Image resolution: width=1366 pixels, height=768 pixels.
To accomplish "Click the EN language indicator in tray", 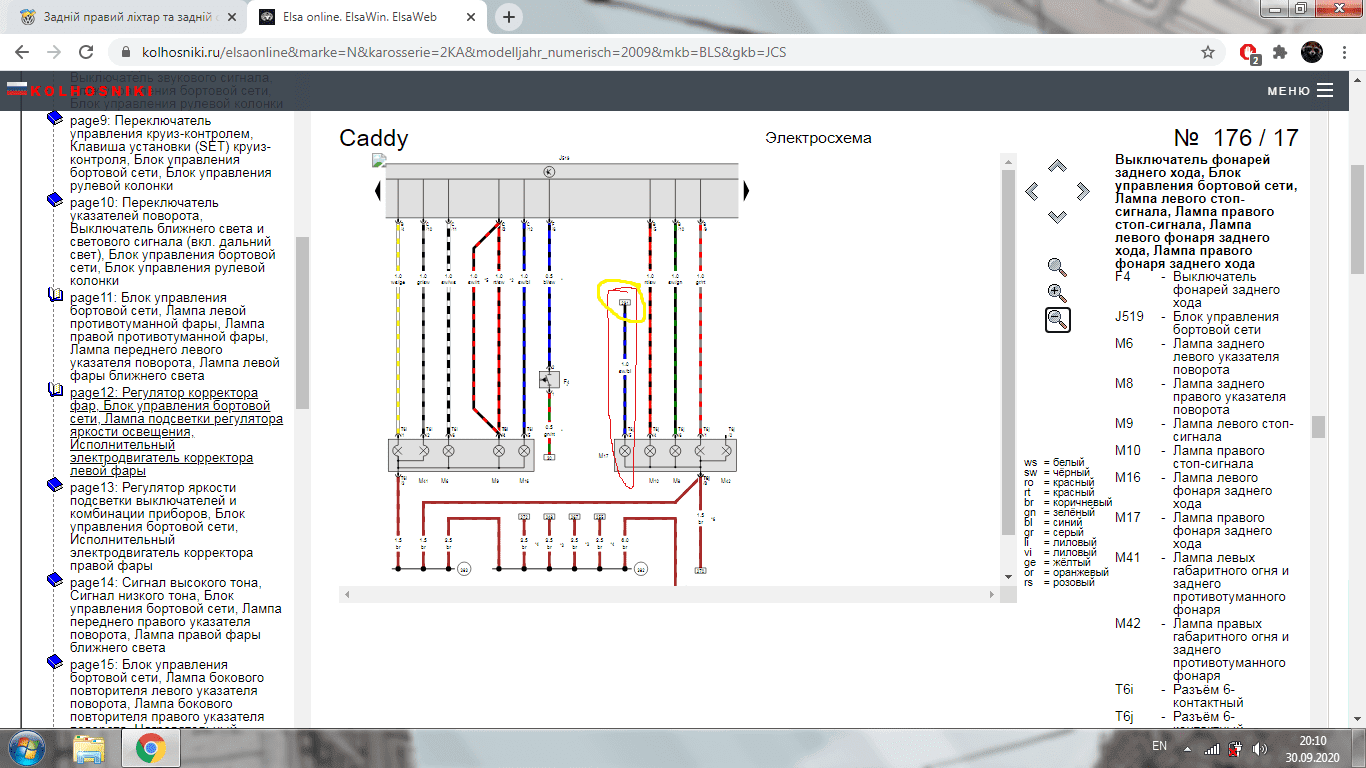I will click(x=1160, y=746).
